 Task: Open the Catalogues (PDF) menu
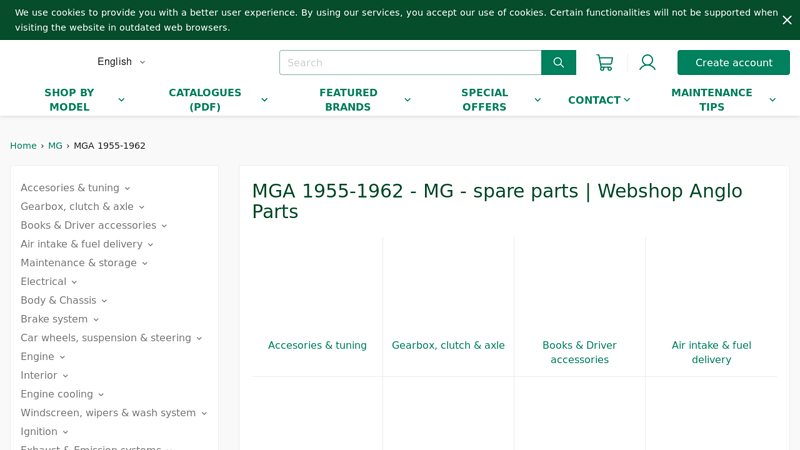pyautogui.click(x=205, y=99)
